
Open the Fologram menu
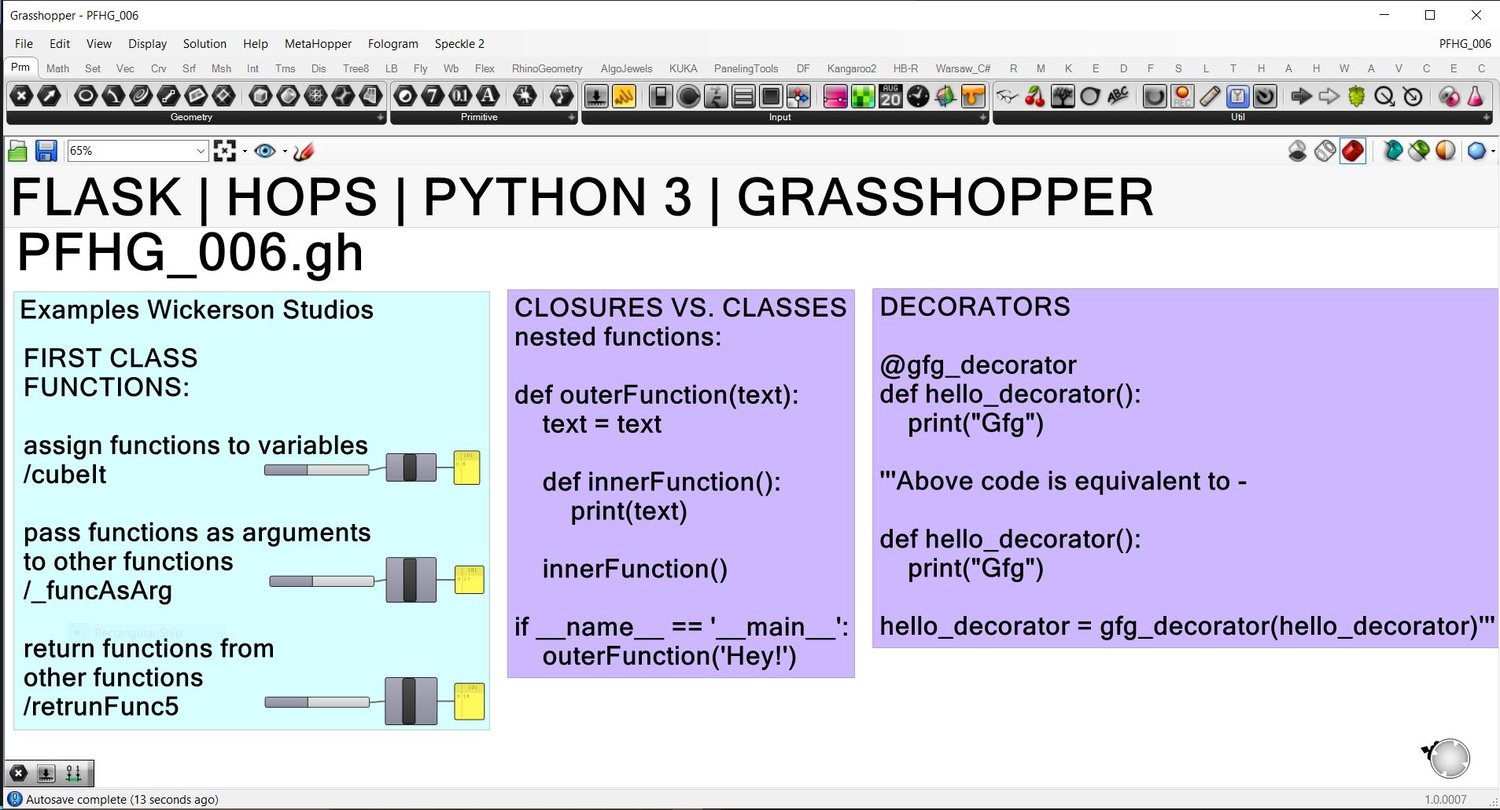click(393, 44)
